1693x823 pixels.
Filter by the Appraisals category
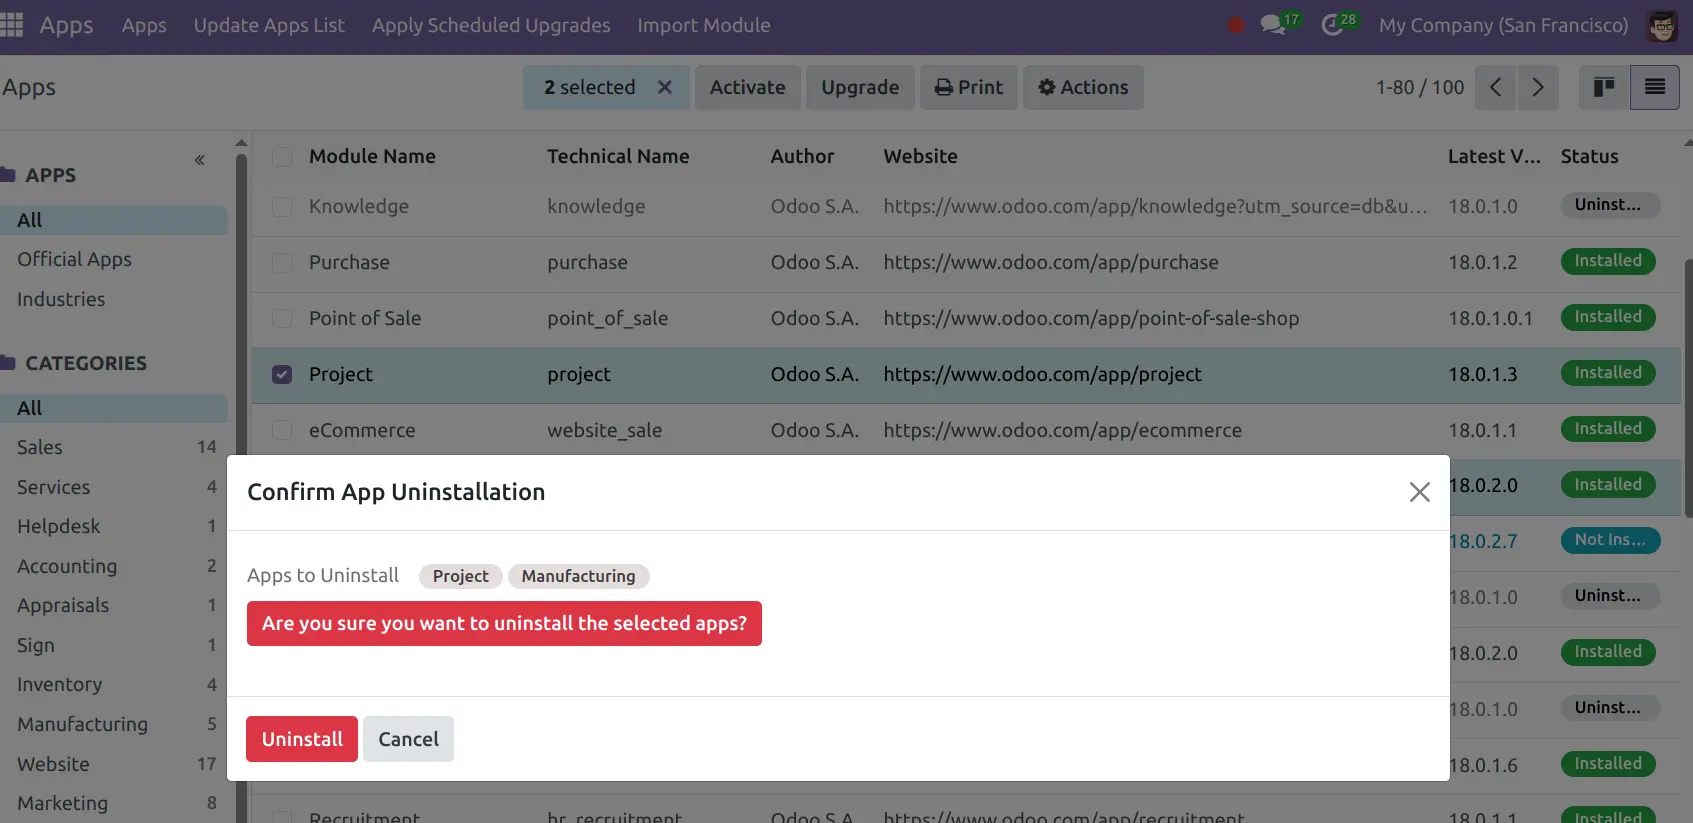114,605
